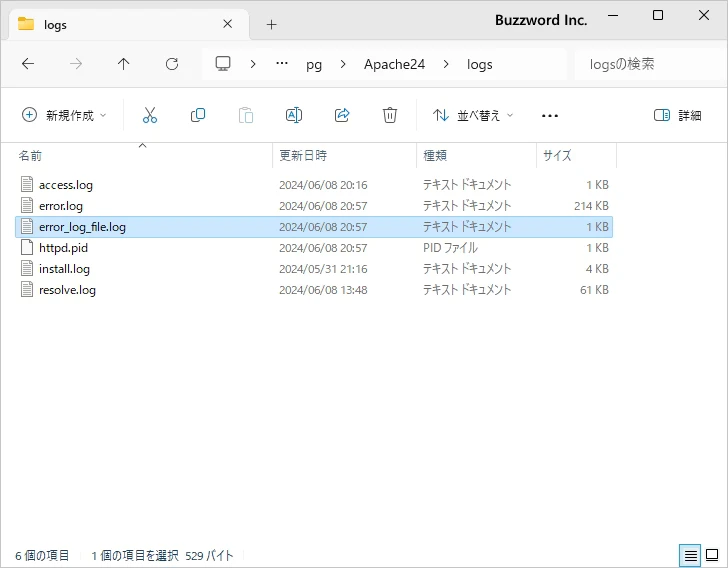
Task: Go to Apache24 in the breadcrumb
Action: [394, 64]
